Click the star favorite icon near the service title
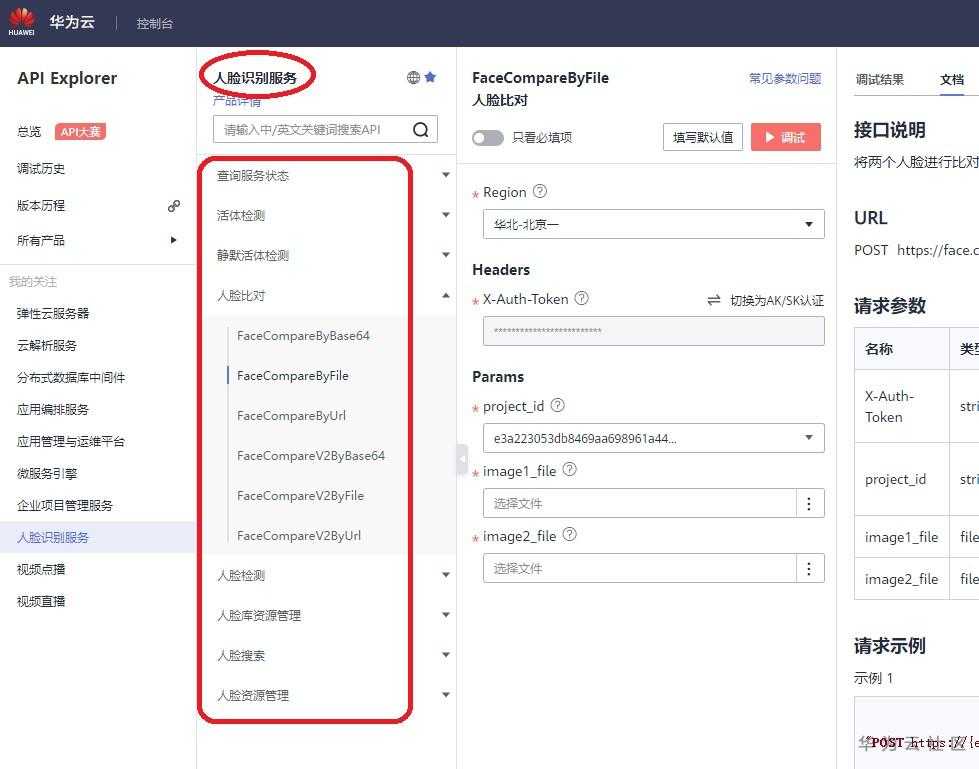This screenshot has height=769, width=979. (430, 75)
